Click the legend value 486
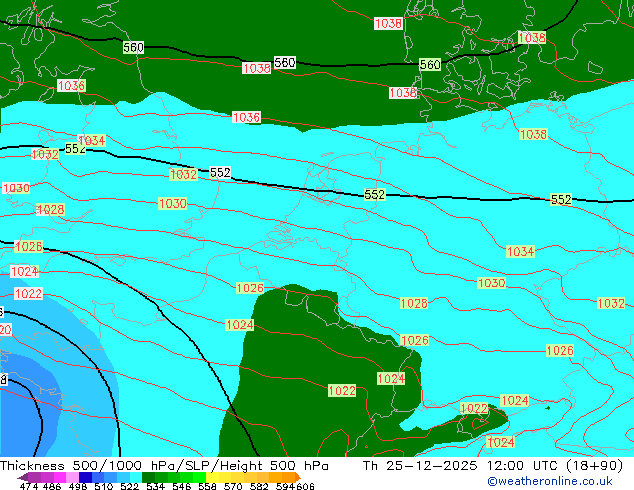 [52, 486]
